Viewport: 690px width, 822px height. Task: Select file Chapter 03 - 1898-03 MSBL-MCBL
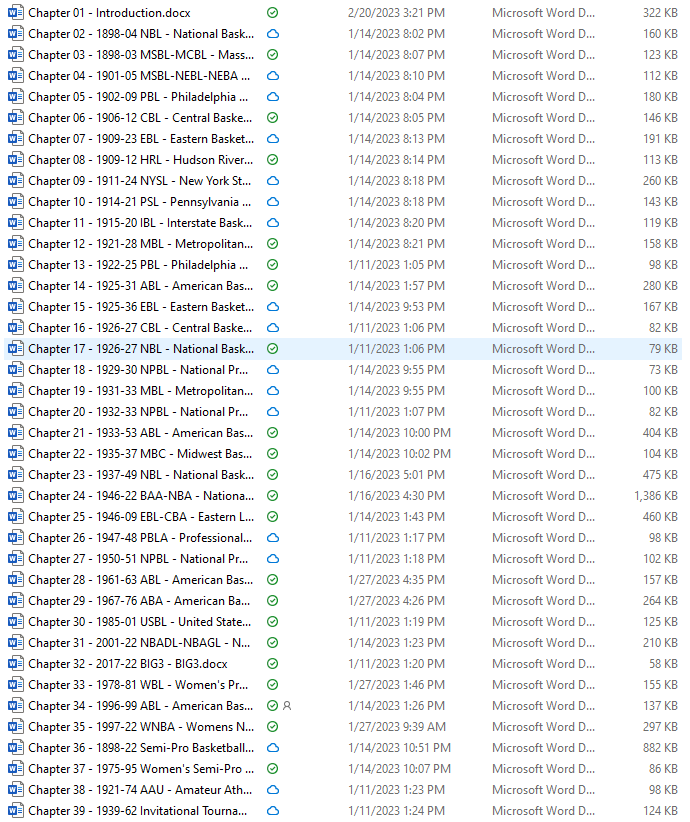[141, 55]
